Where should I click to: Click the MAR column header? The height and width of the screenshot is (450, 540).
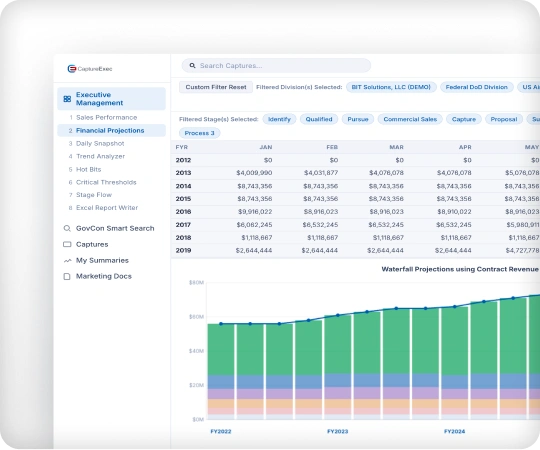(396, 147)
